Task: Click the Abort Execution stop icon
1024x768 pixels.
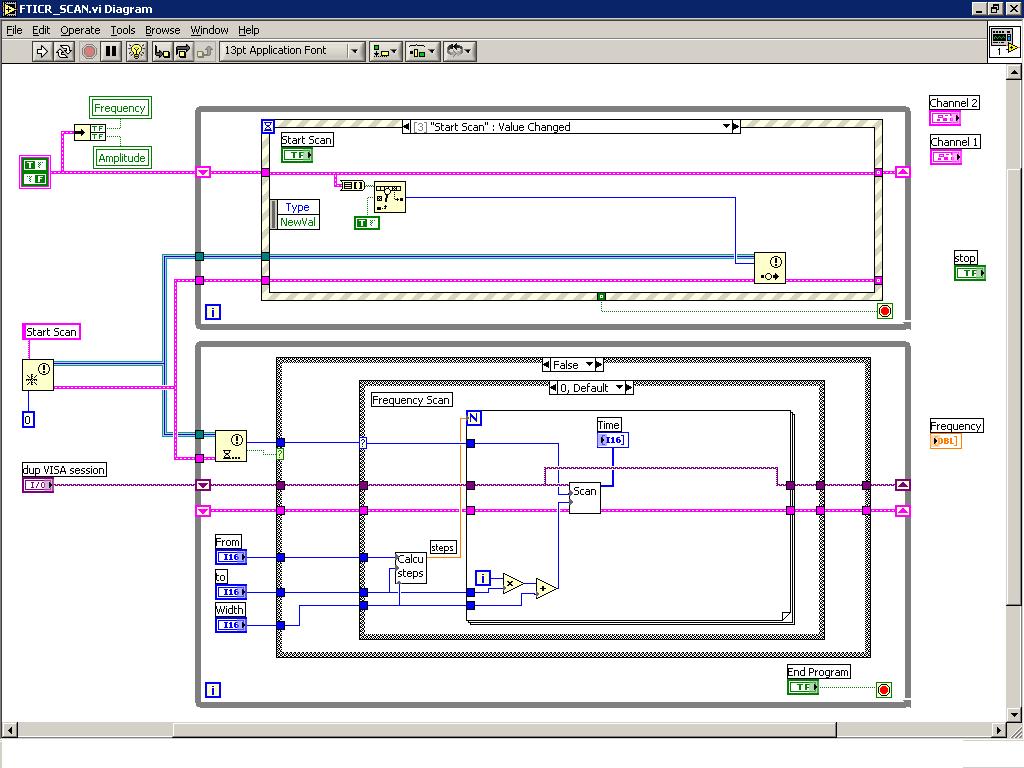Action: tap(89, 51)
